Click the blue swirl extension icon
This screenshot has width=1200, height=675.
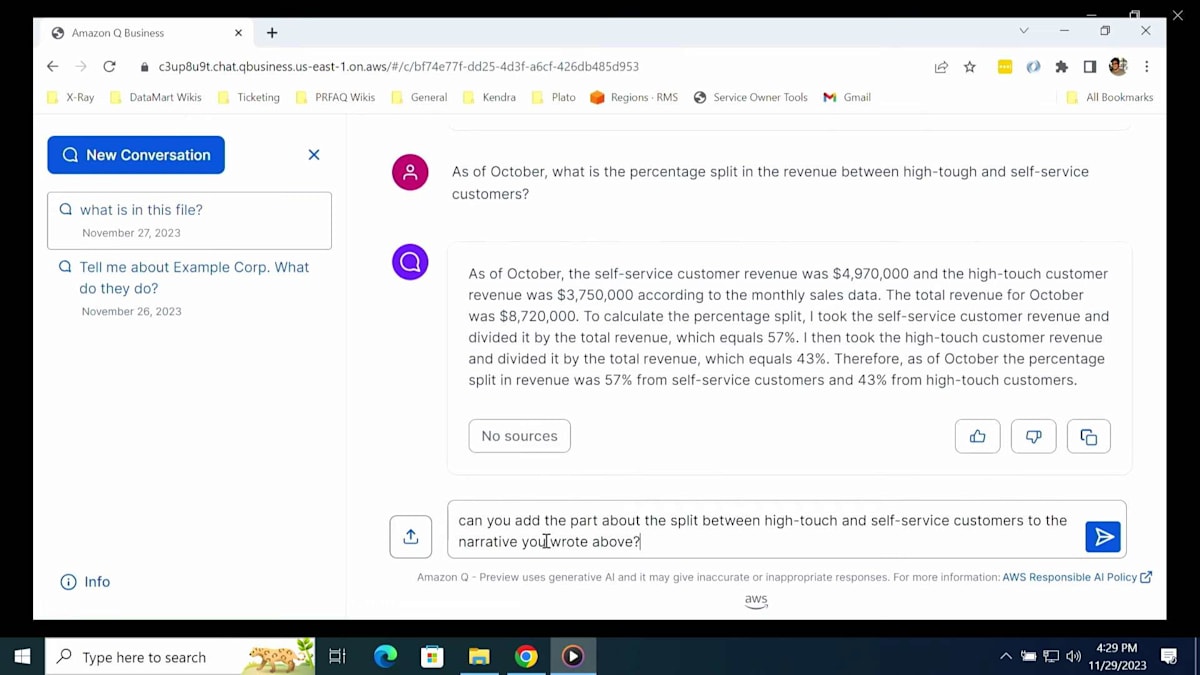1033,67
